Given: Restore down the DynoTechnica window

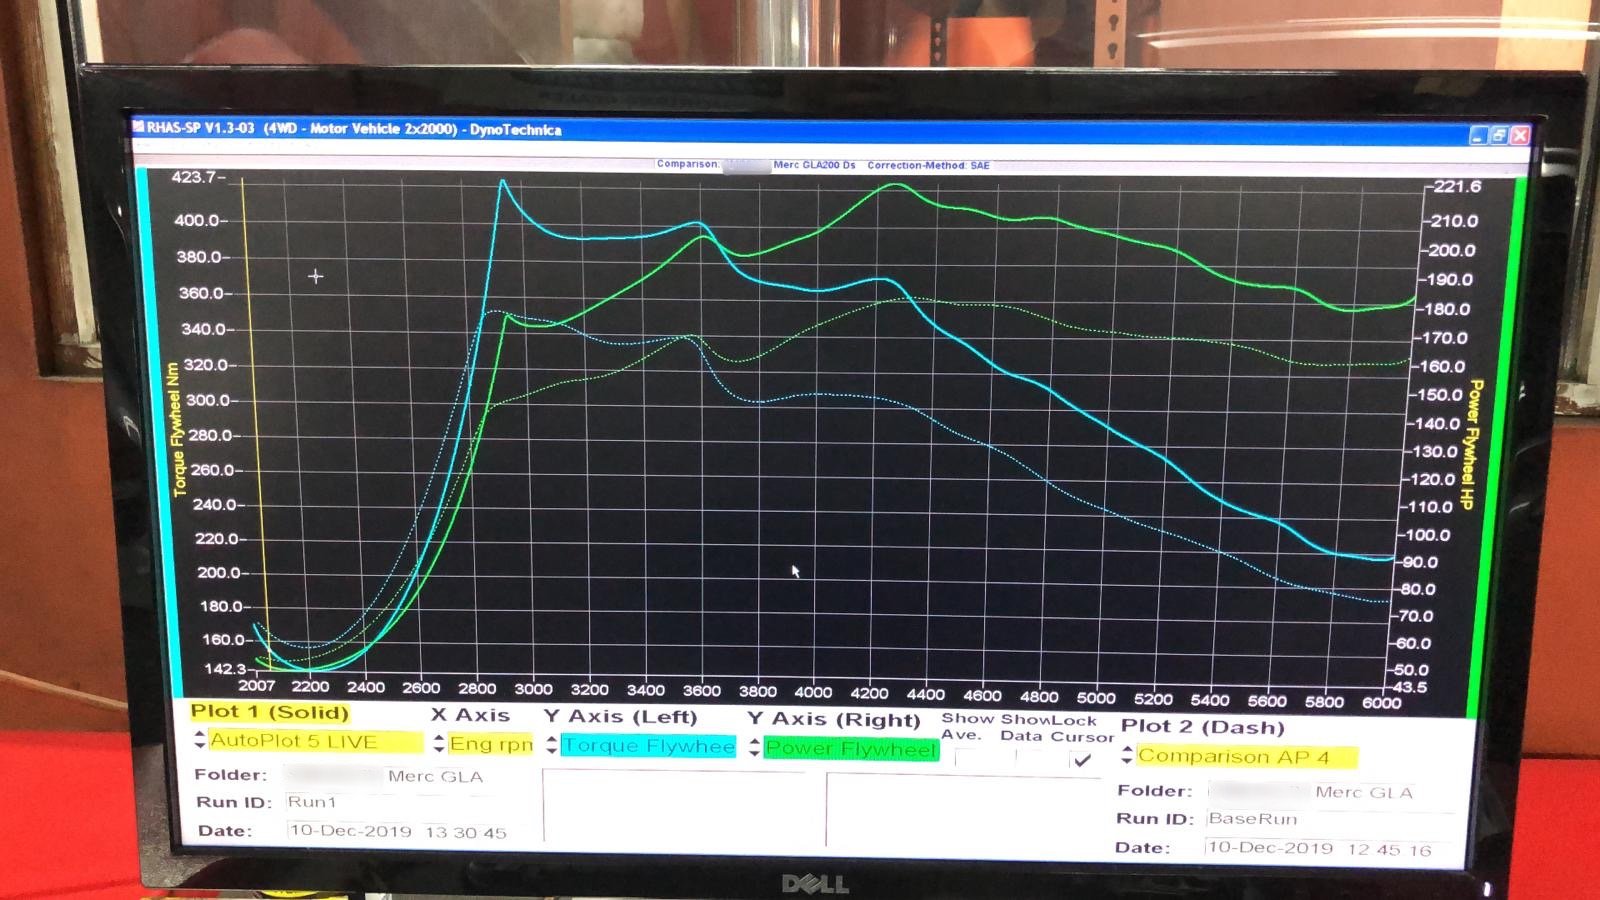Looking at the screenshot, I should click(x=1499, y=135).
